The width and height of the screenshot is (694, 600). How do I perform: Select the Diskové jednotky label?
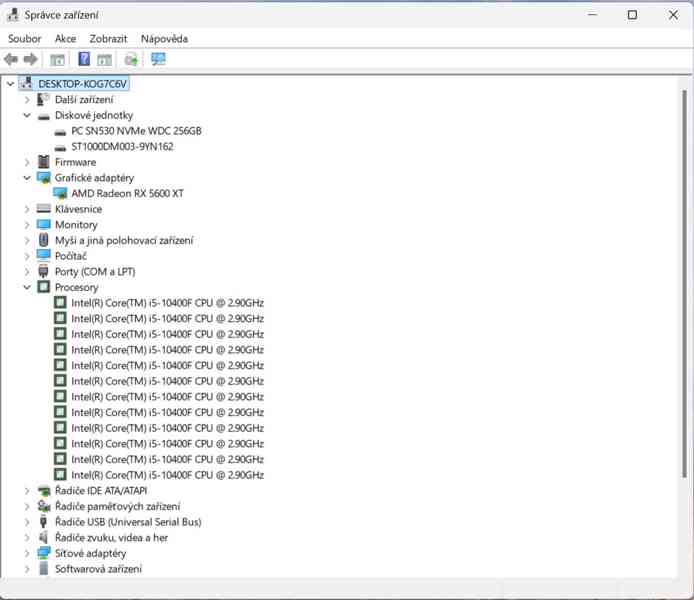(x=94, y=115)
